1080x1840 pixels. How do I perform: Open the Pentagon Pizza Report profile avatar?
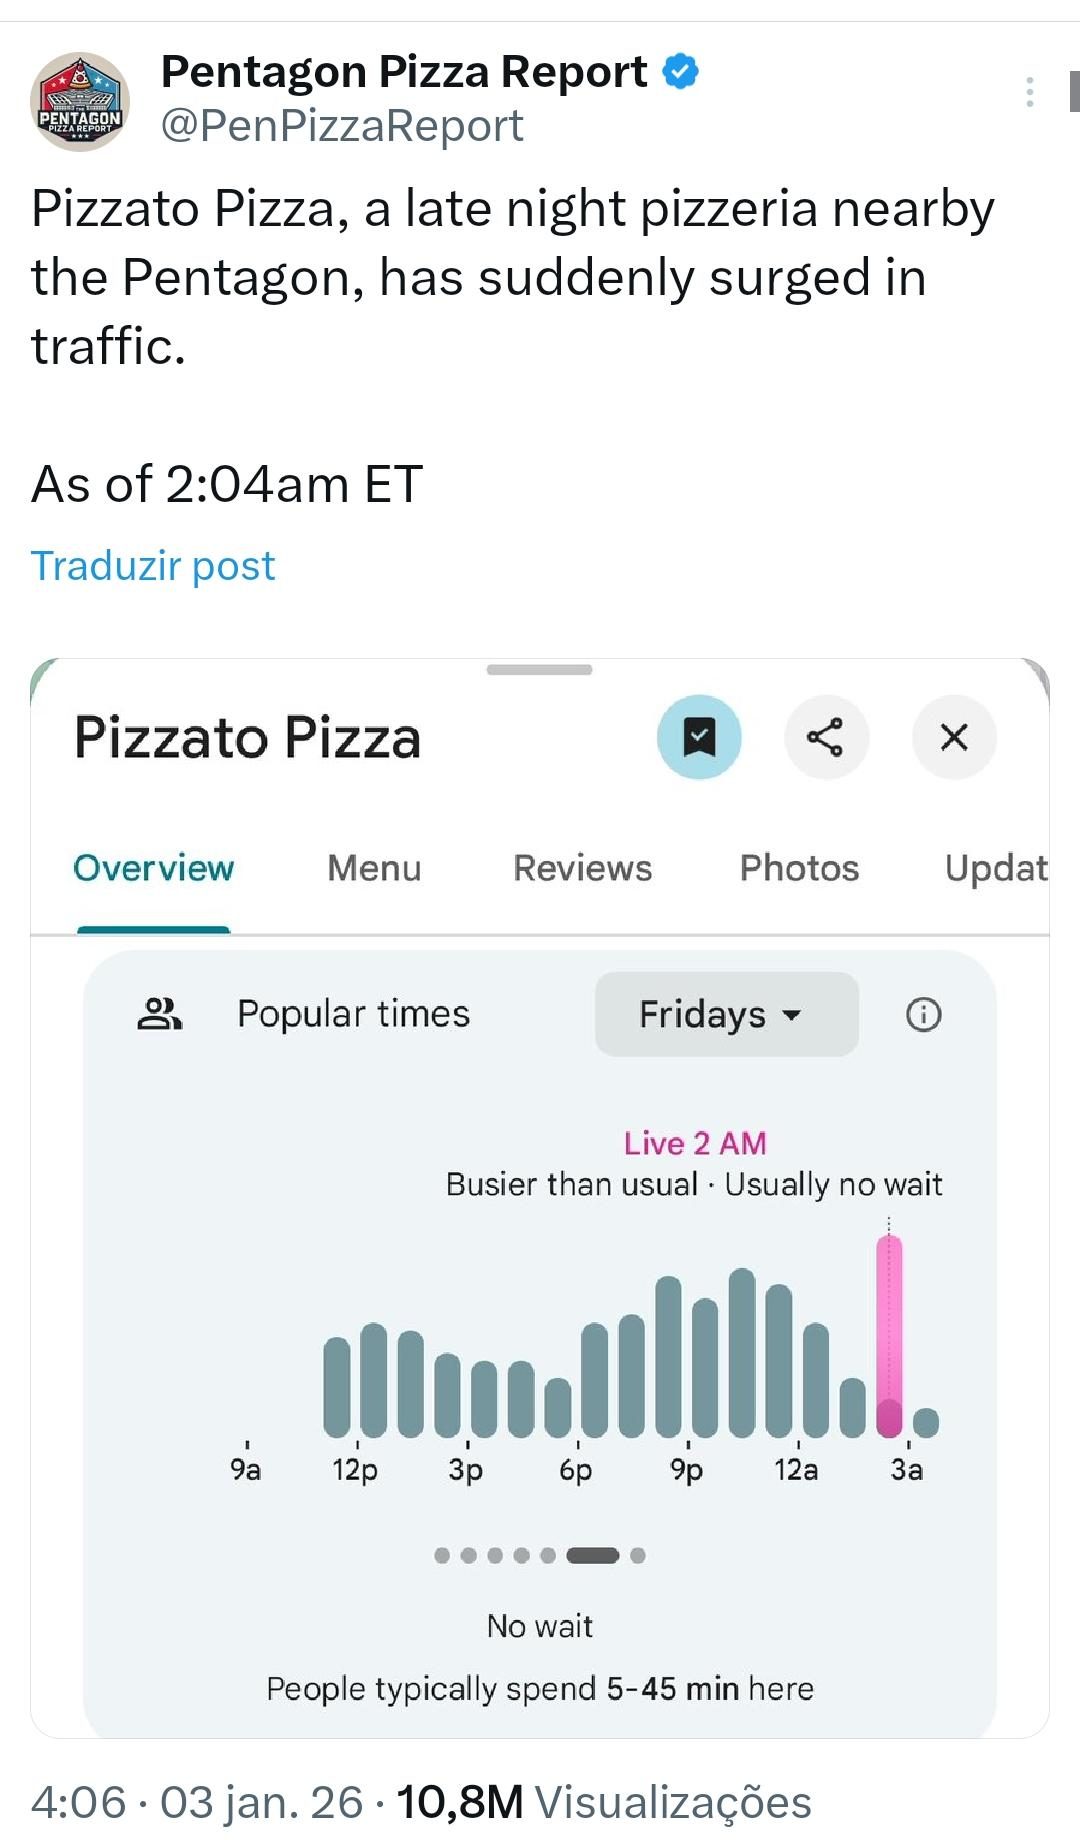[80, 101]
